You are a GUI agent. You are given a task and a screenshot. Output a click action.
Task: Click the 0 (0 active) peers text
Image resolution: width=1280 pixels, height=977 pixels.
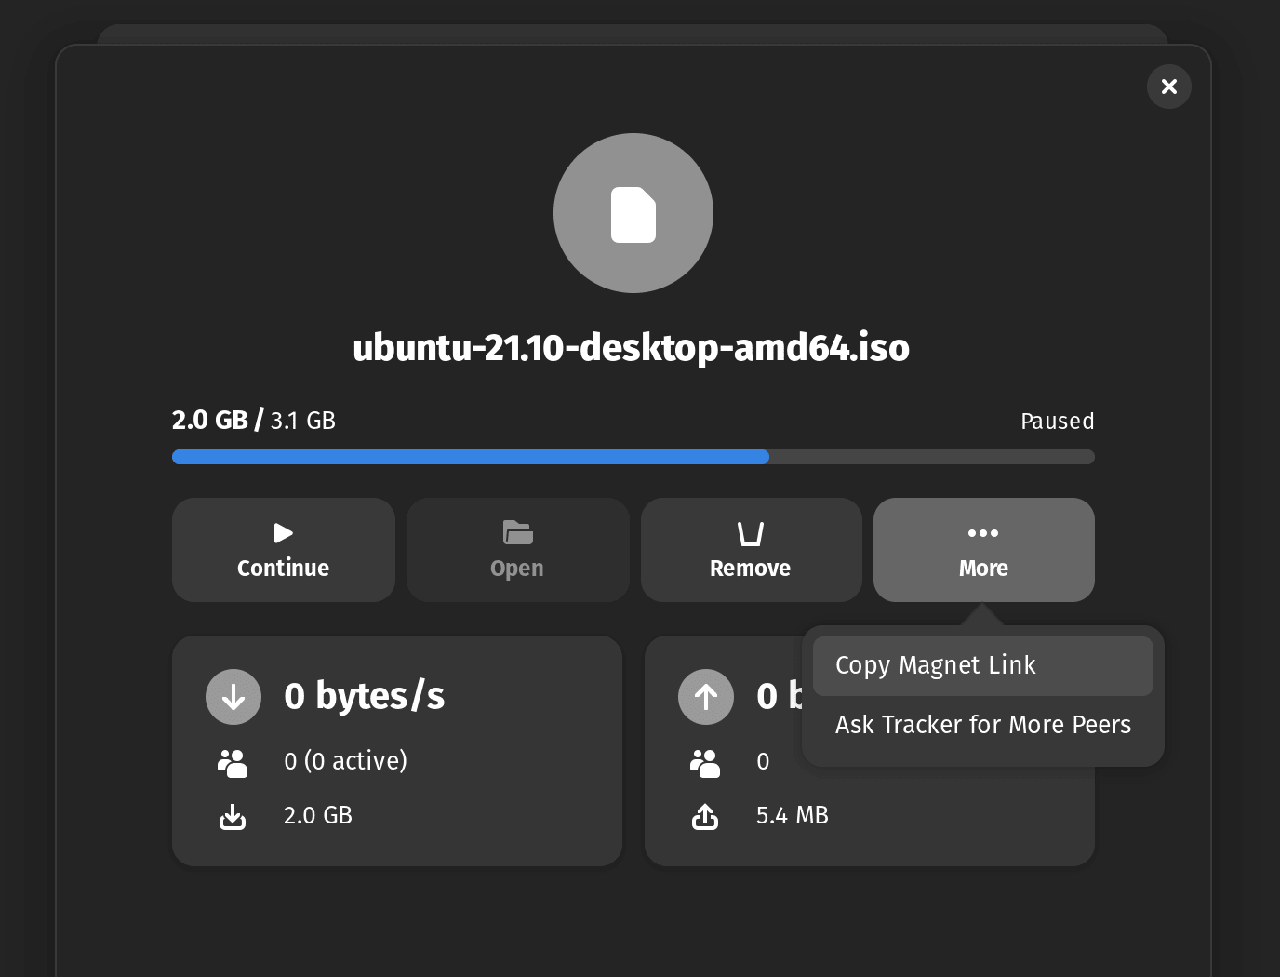pyautogui.click(x=345, y=762)
